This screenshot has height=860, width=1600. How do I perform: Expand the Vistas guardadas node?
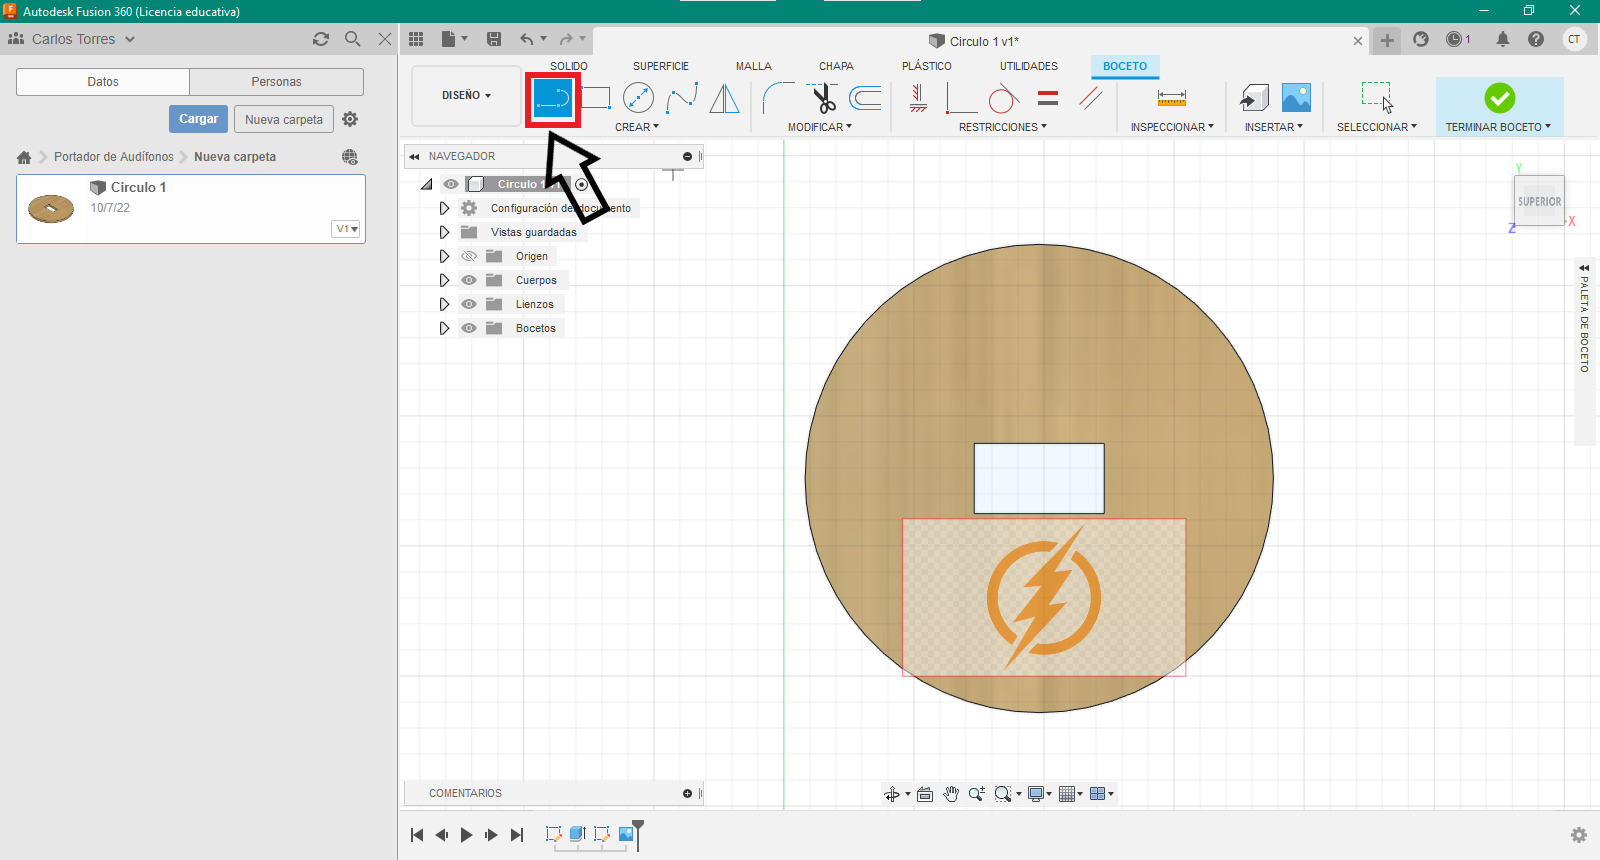click(x=444, y=232)
